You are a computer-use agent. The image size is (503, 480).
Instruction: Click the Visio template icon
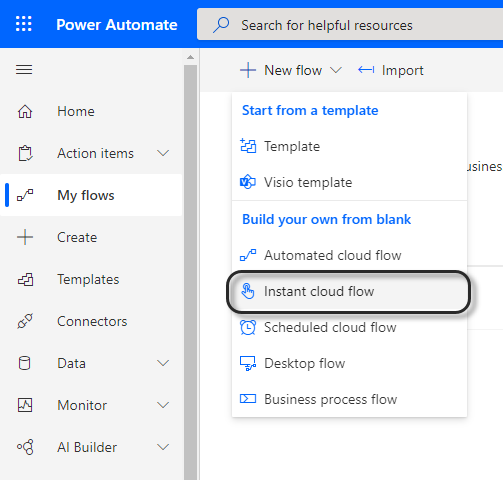tap(248, 182)
